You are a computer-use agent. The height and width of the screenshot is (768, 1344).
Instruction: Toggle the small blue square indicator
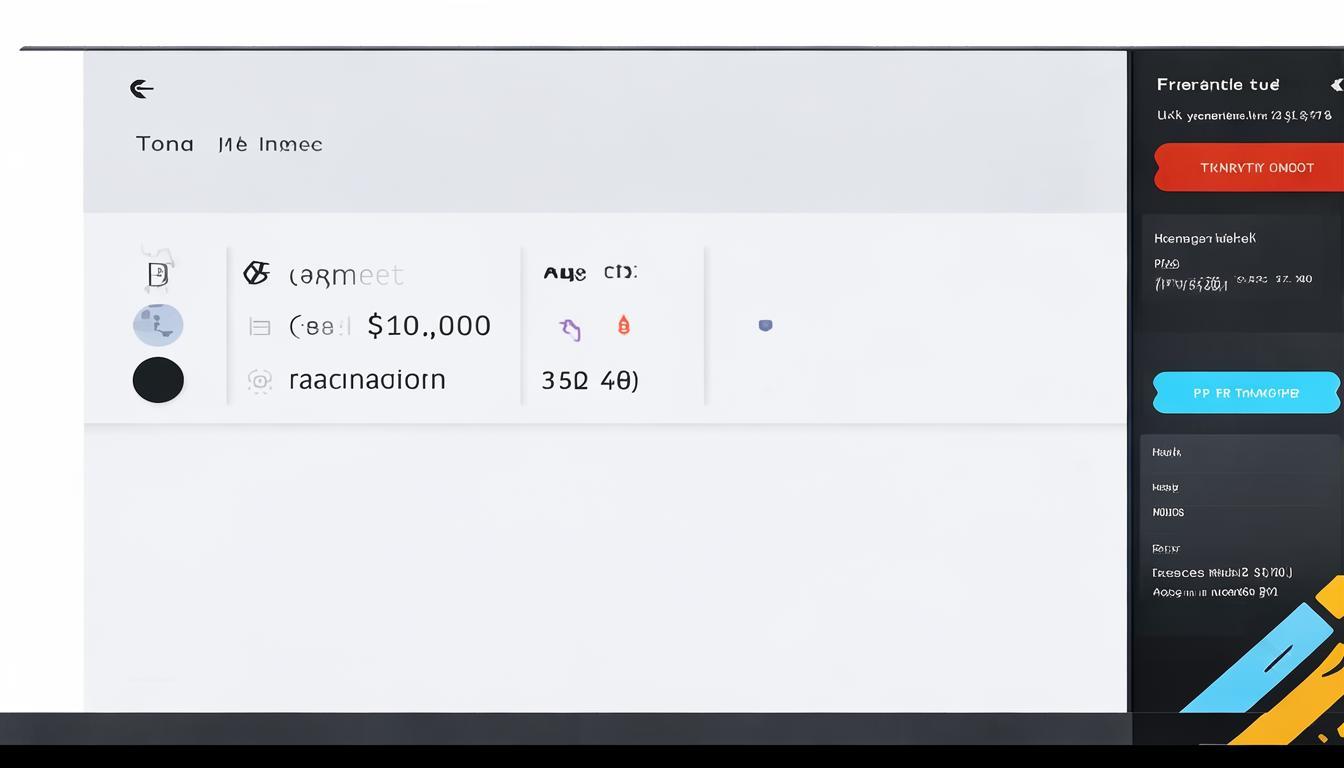pyautogui.click(x=765, y=325)
